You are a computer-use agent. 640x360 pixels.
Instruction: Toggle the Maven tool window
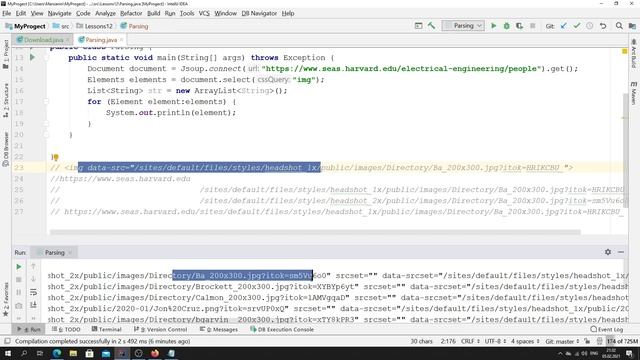tap(633, 93)
